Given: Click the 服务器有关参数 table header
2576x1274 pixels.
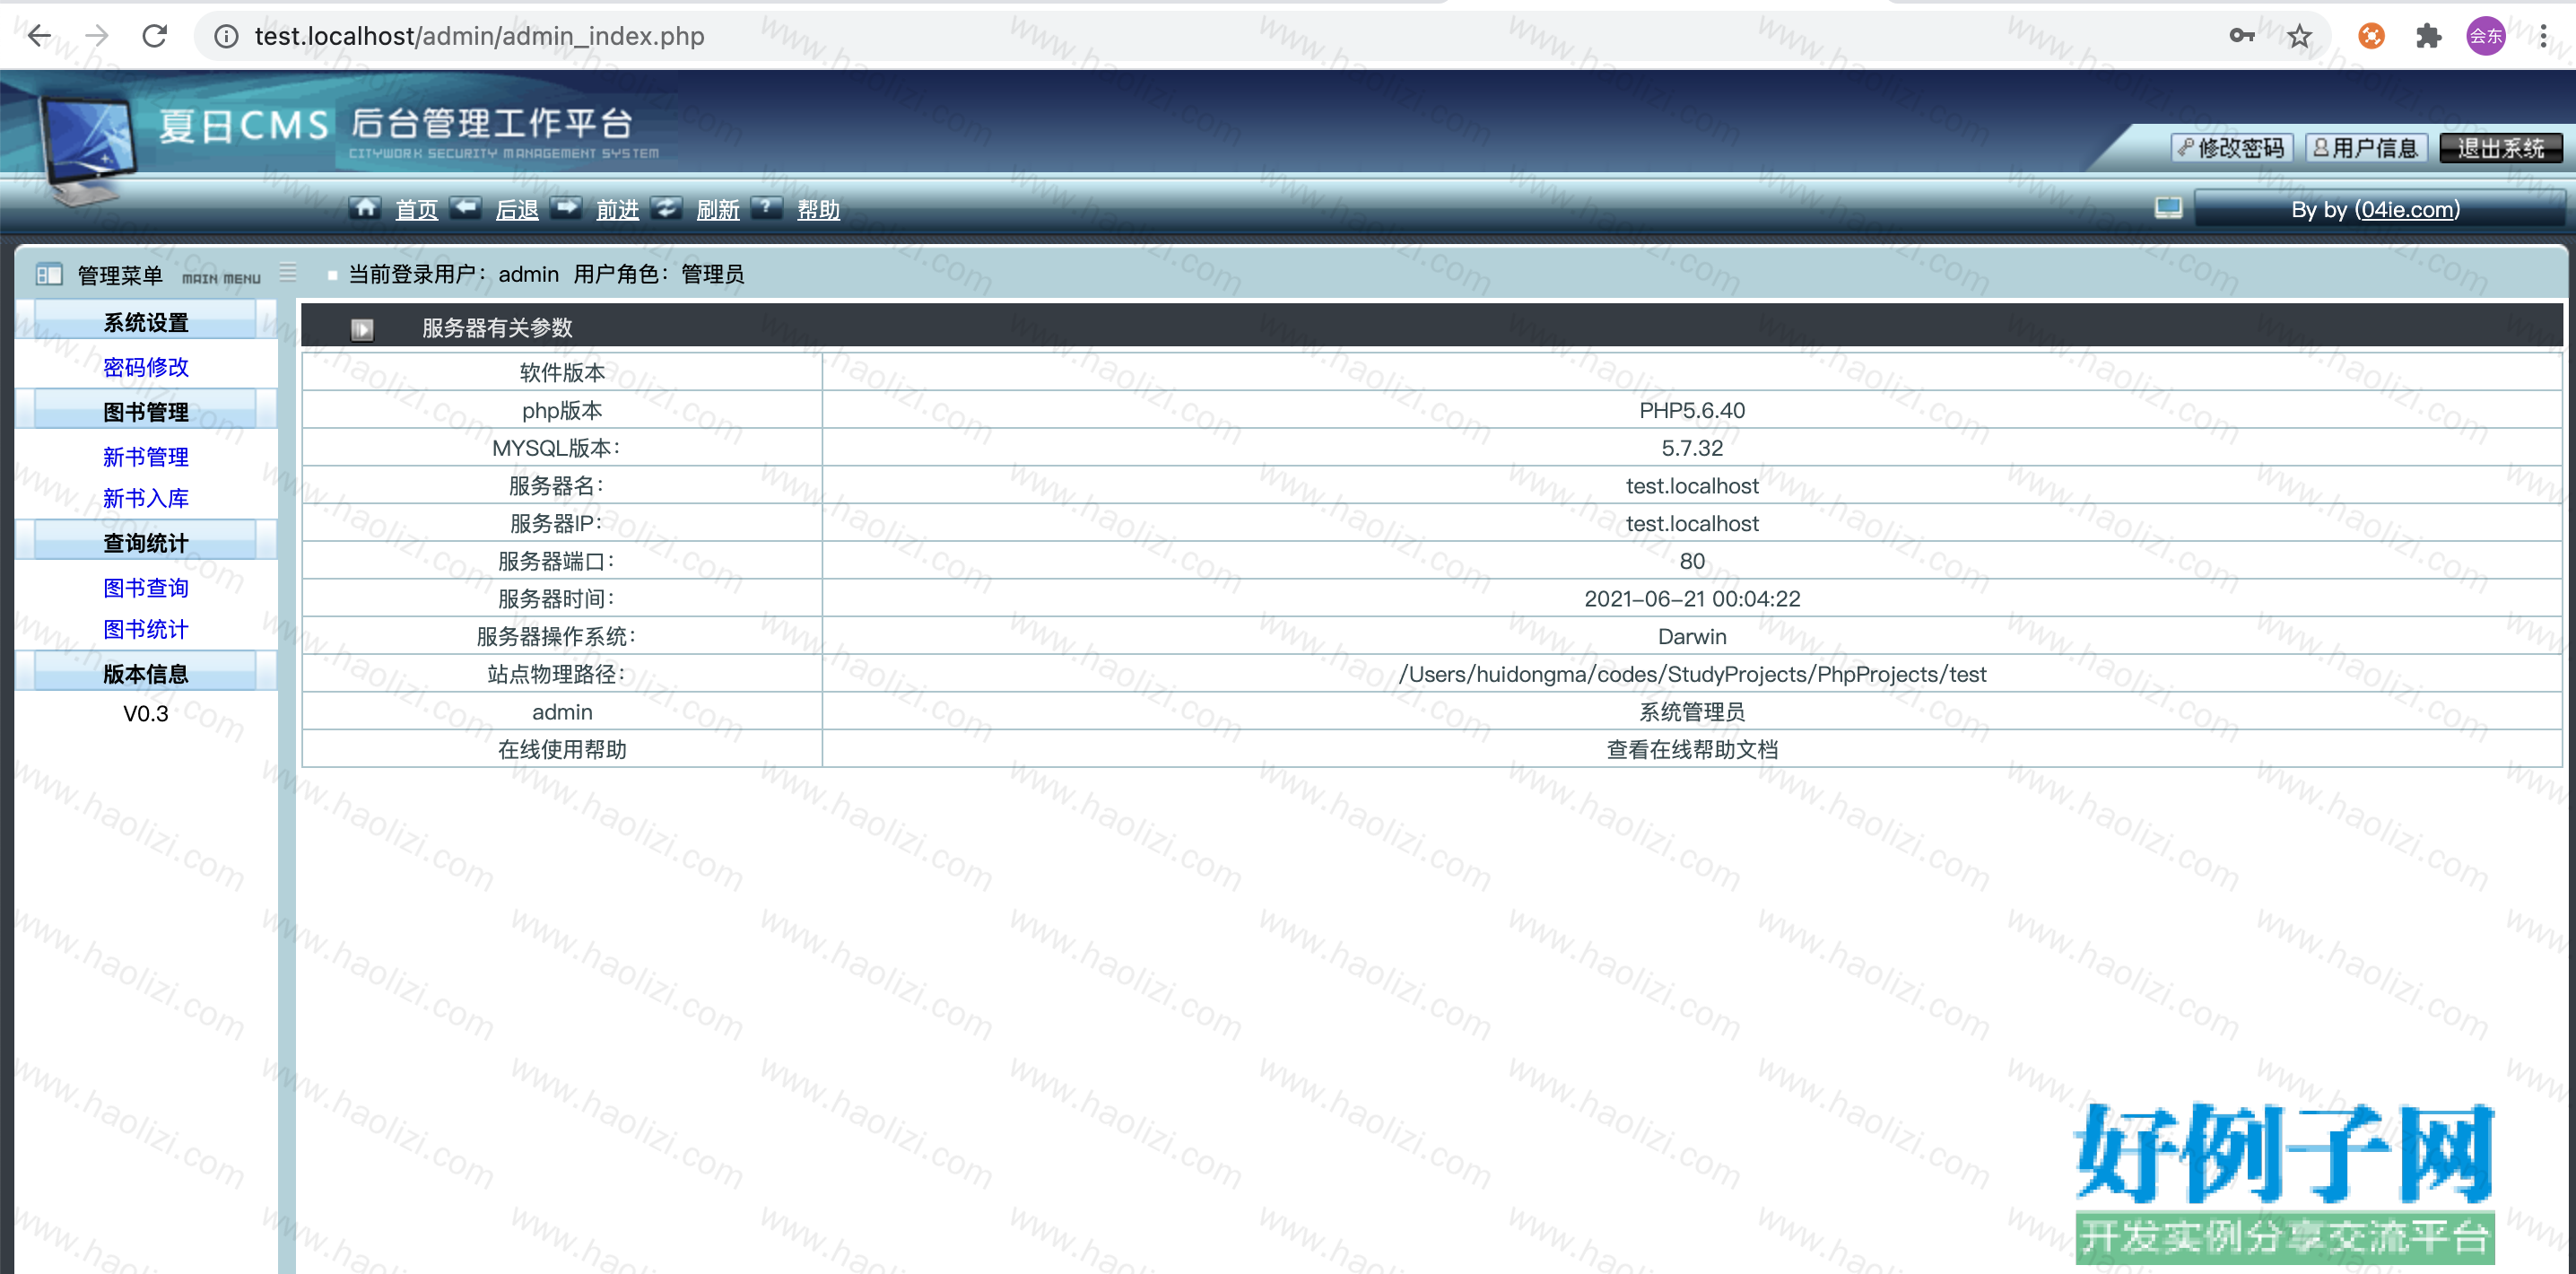Looking at the screenshot, I should [1432, 327].
